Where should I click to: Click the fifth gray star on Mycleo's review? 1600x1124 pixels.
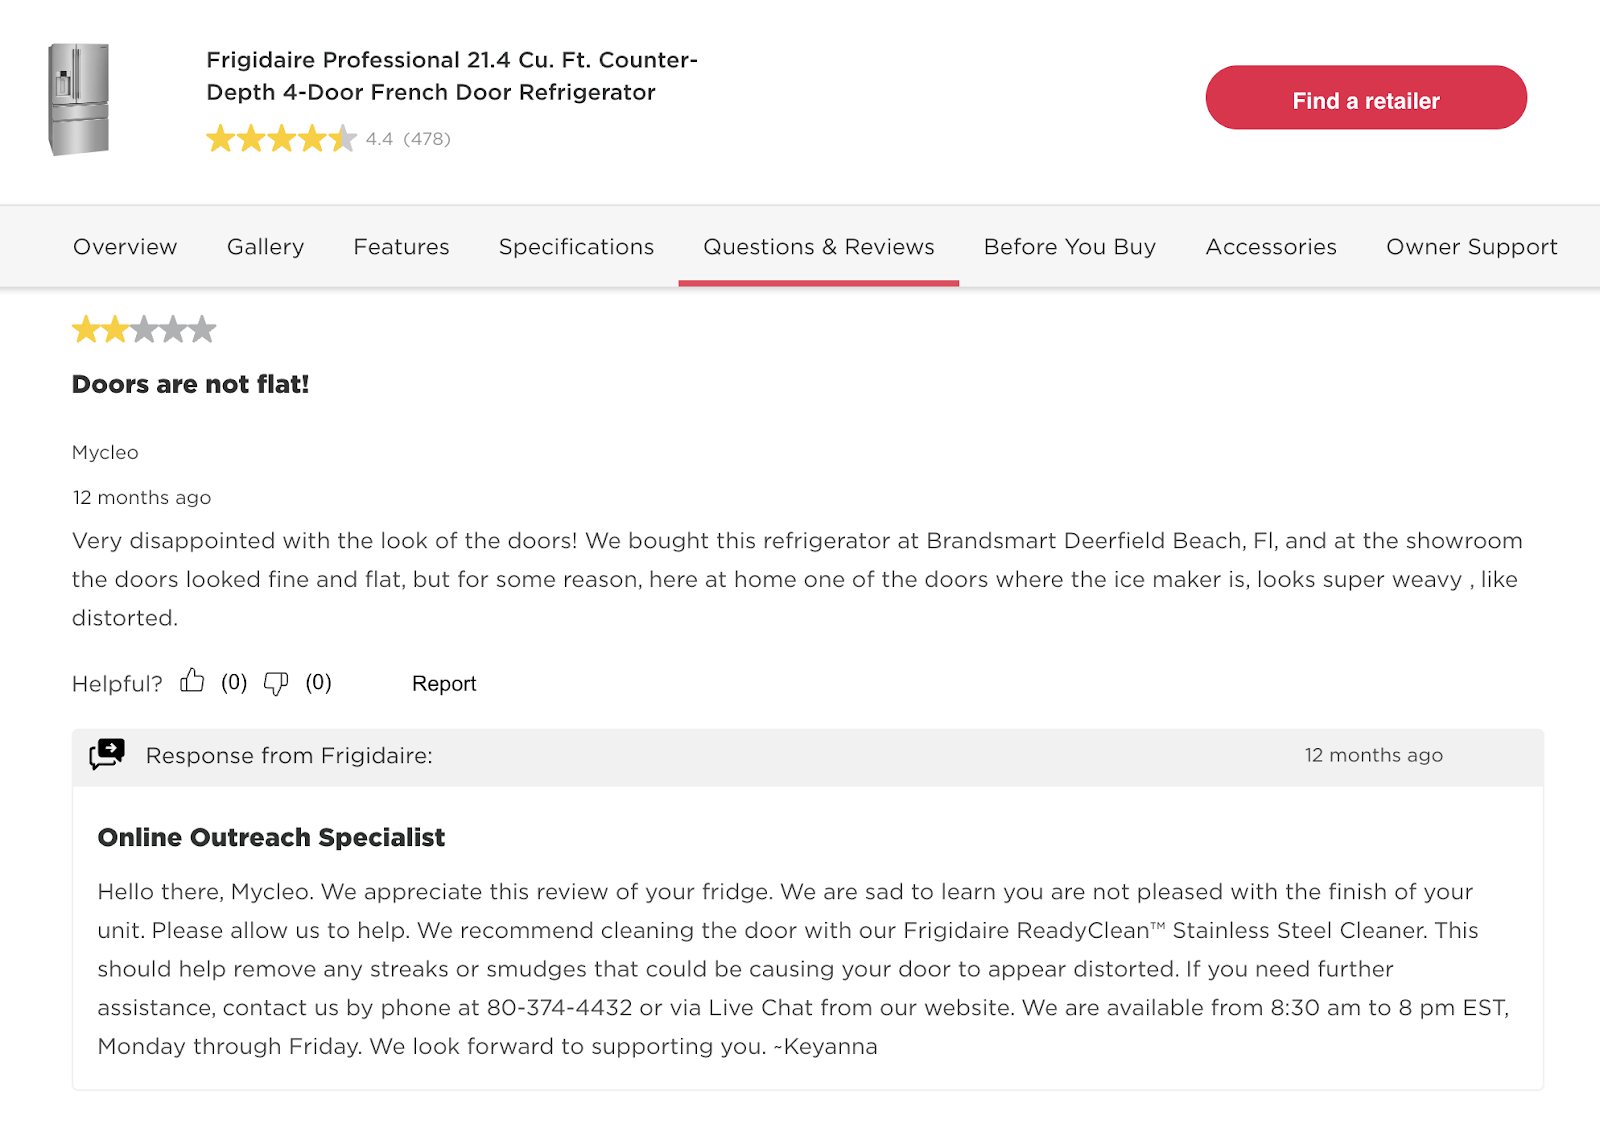point(202,328)
